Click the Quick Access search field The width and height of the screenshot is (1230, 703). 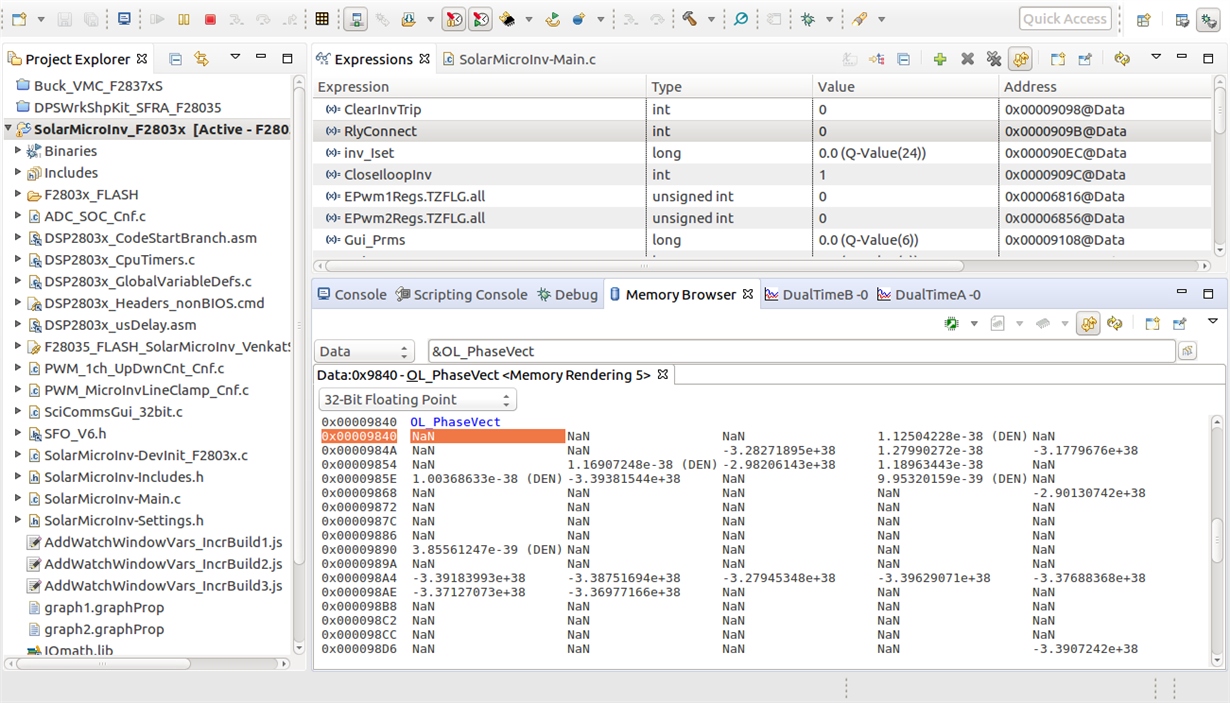(1064, 19)
